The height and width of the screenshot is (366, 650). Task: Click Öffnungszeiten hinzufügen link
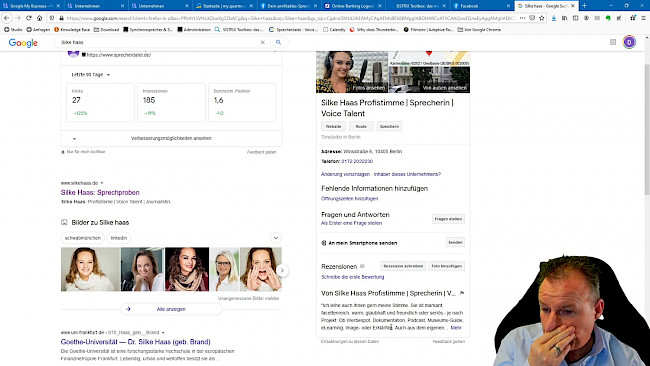(349, 199)
